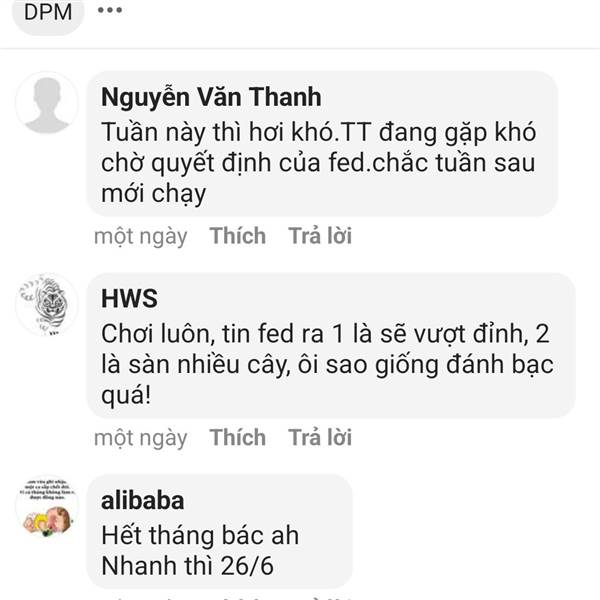Open alibaba's profile picture
Image resolution: width=600 pixels, height=600 pixels.
[x=47, y=506]
